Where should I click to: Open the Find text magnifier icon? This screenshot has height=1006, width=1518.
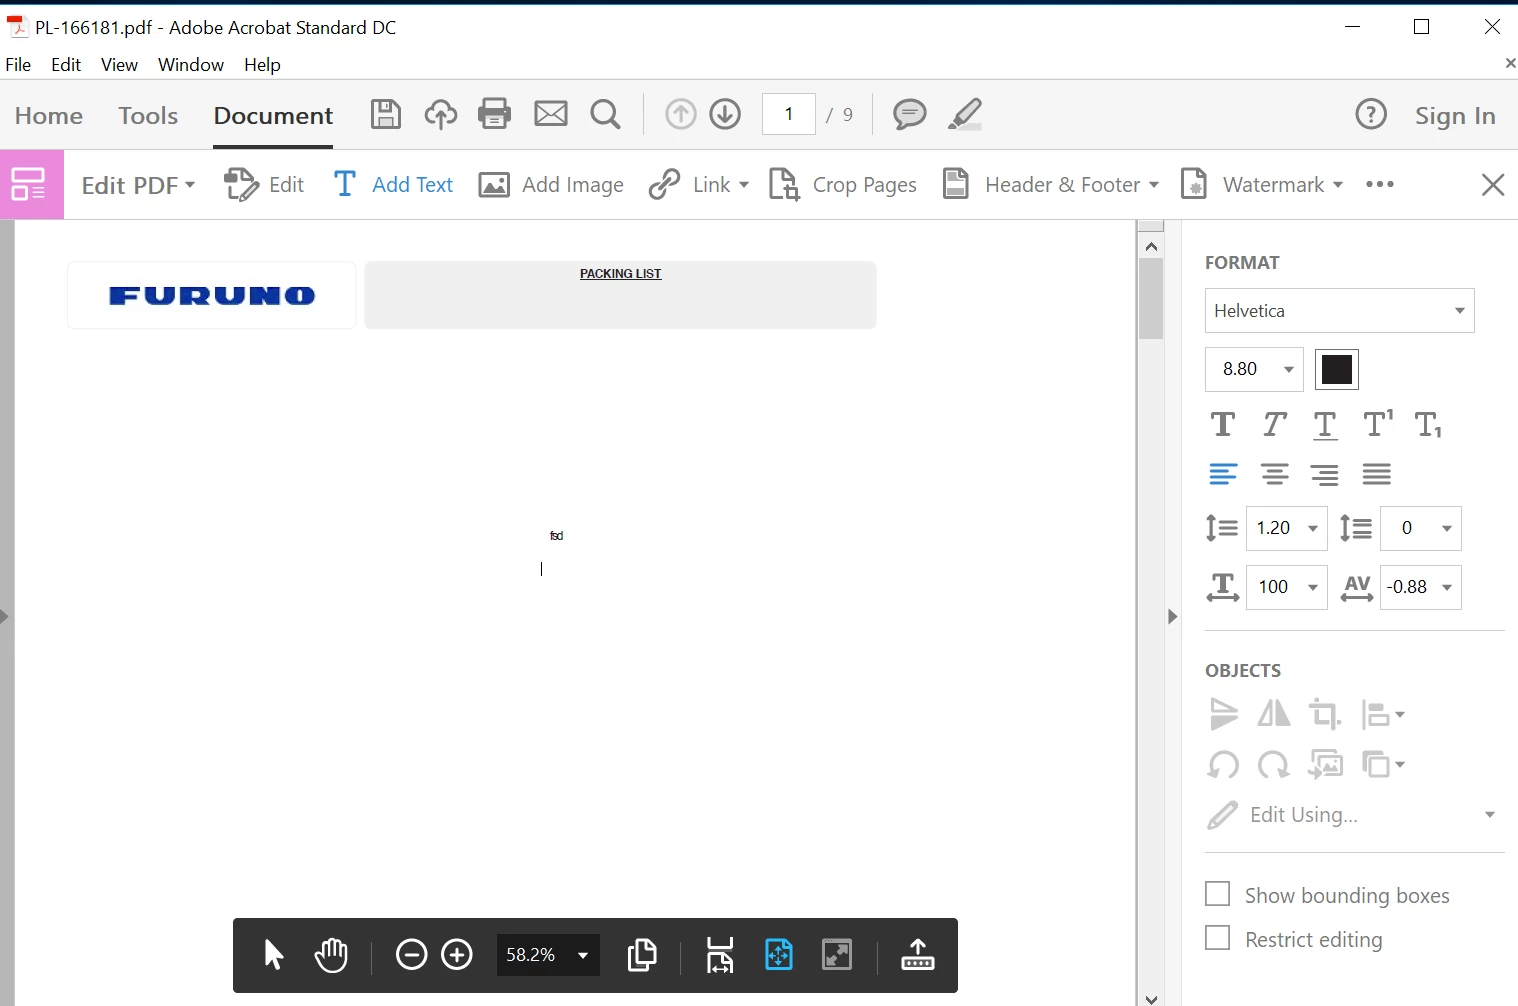(605, 114)
